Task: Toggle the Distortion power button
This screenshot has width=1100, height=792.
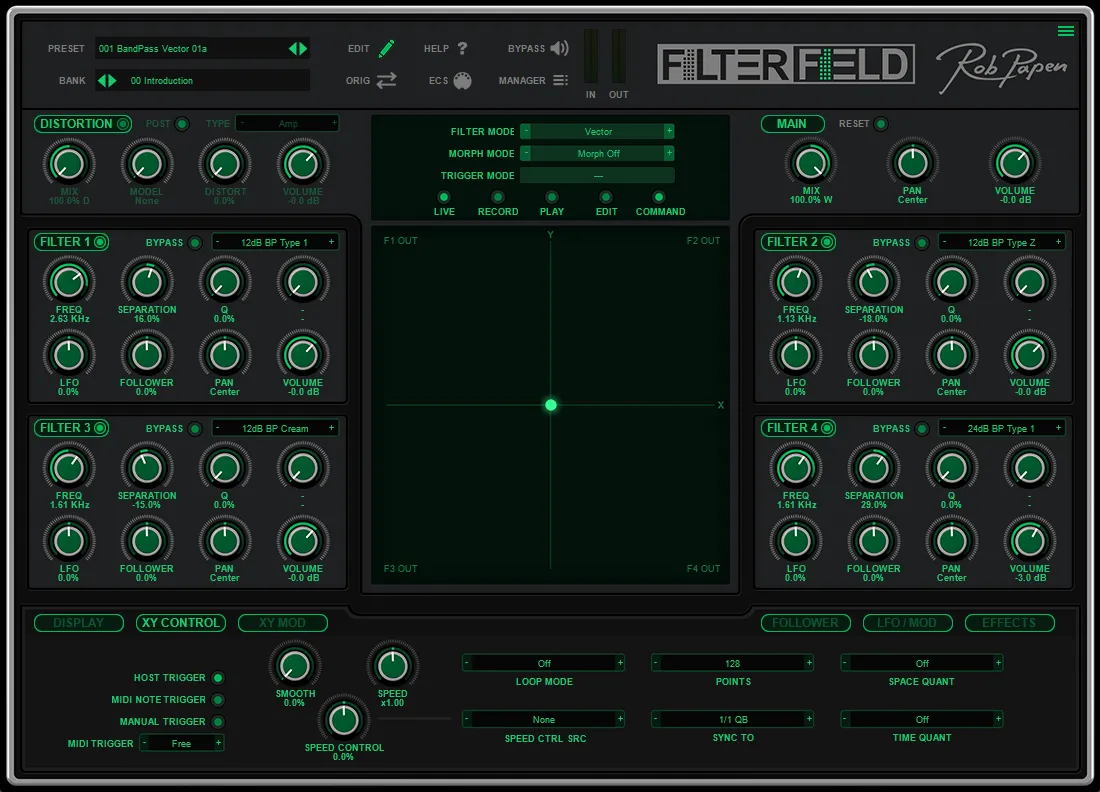Action: 123,124
